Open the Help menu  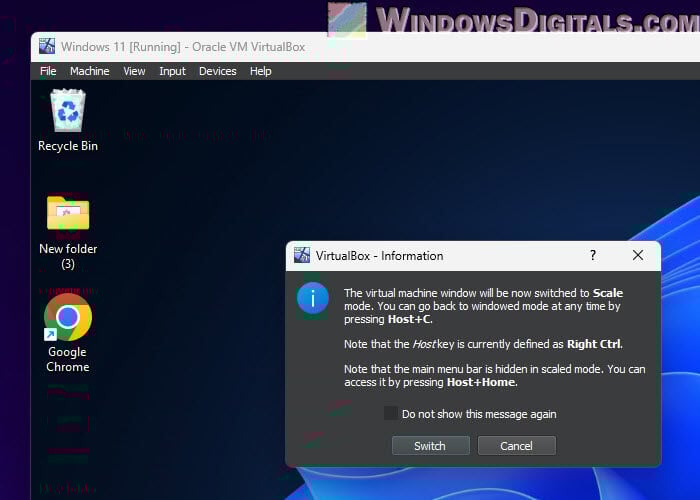pyautogui.click(x=261, y=71)
